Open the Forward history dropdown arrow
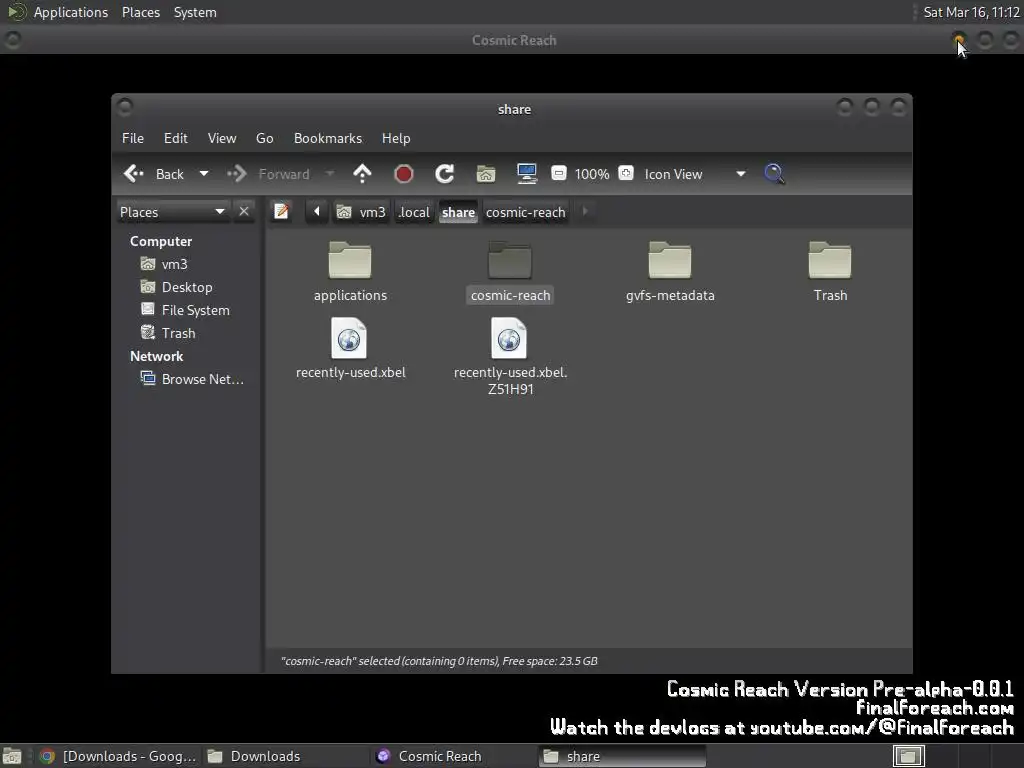The width and height of the screenshot is (1024, 768). tap(330, 174)
